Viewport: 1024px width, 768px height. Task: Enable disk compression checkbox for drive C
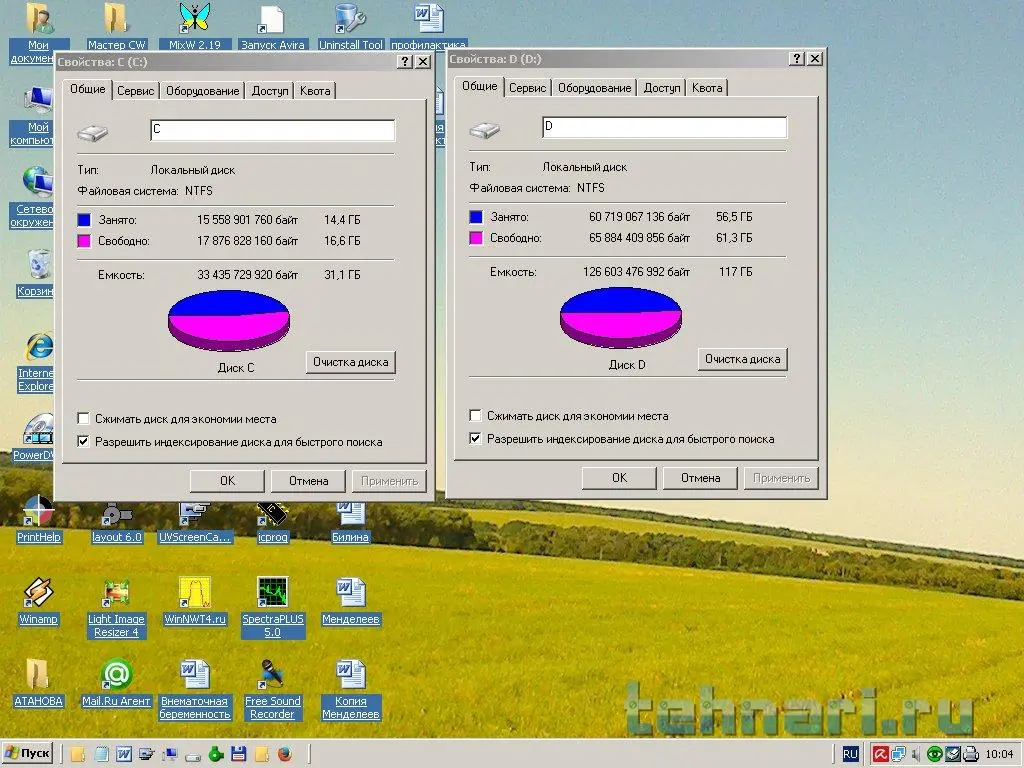[84, 419]
